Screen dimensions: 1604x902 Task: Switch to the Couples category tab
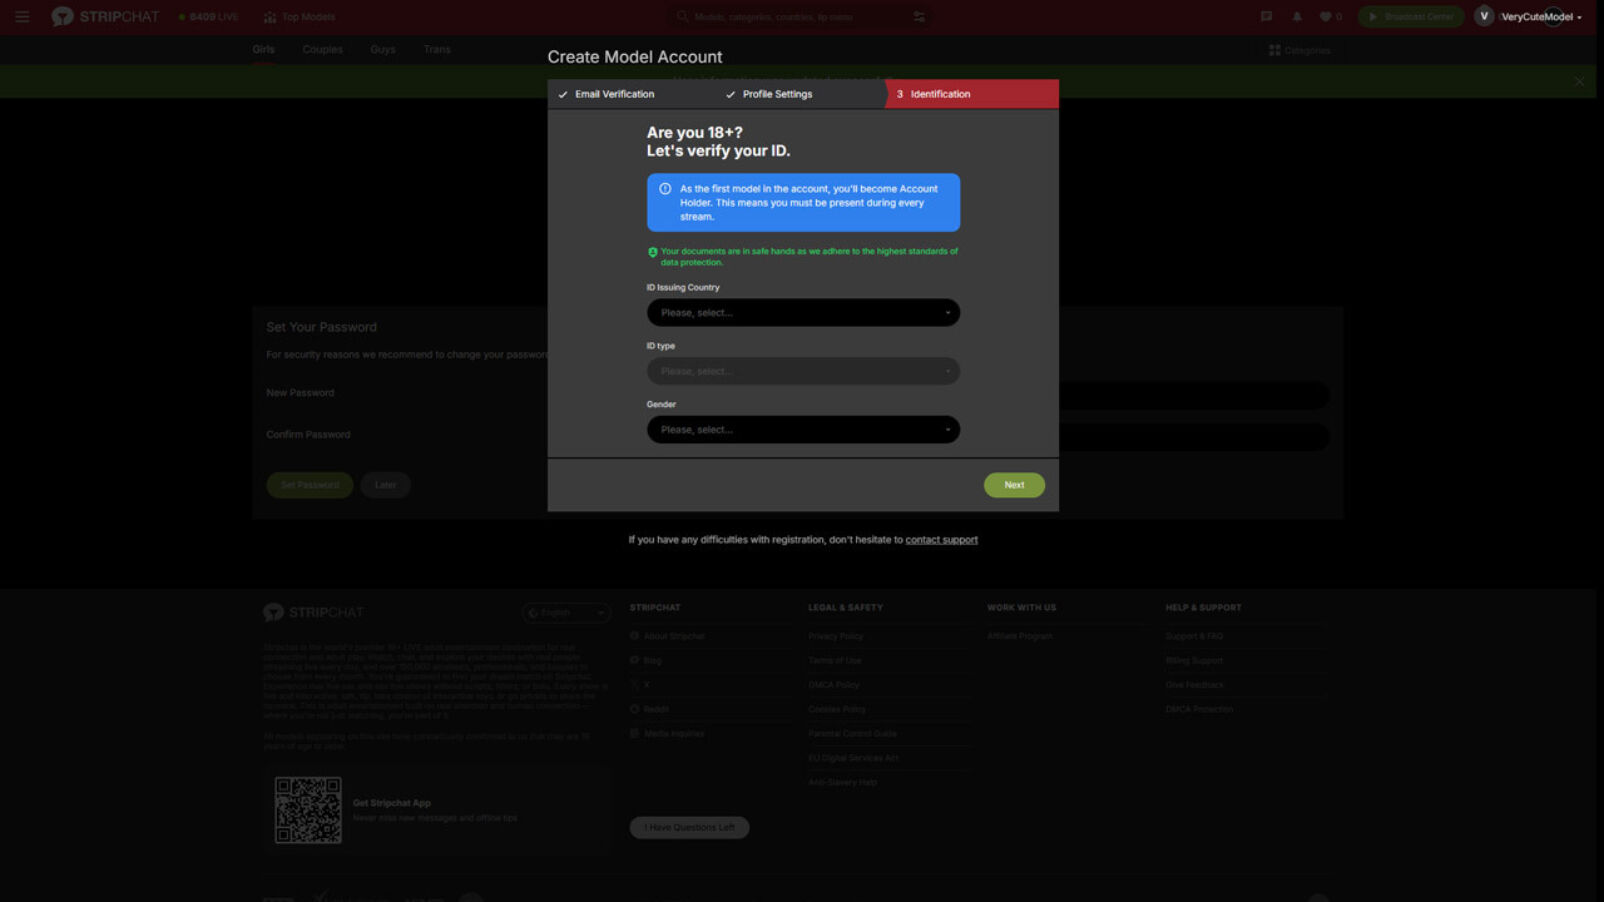[x=322, y=49]
